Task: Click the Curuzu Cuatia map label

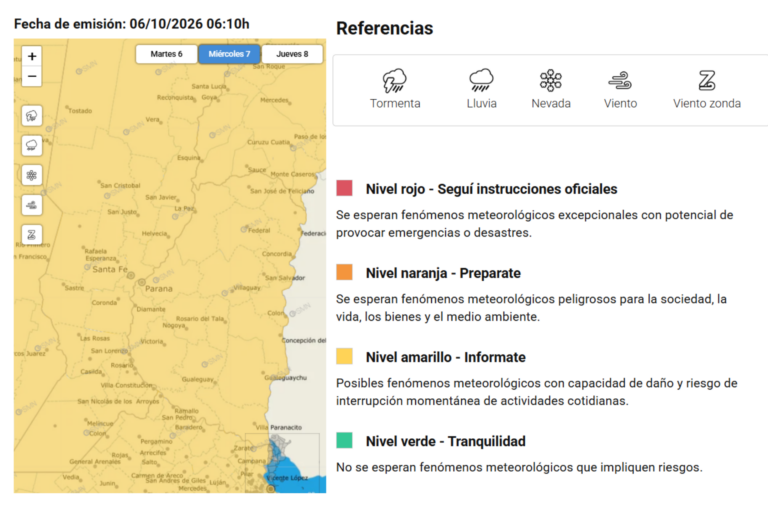Action: pyautogui.click(x=268, y=142)
